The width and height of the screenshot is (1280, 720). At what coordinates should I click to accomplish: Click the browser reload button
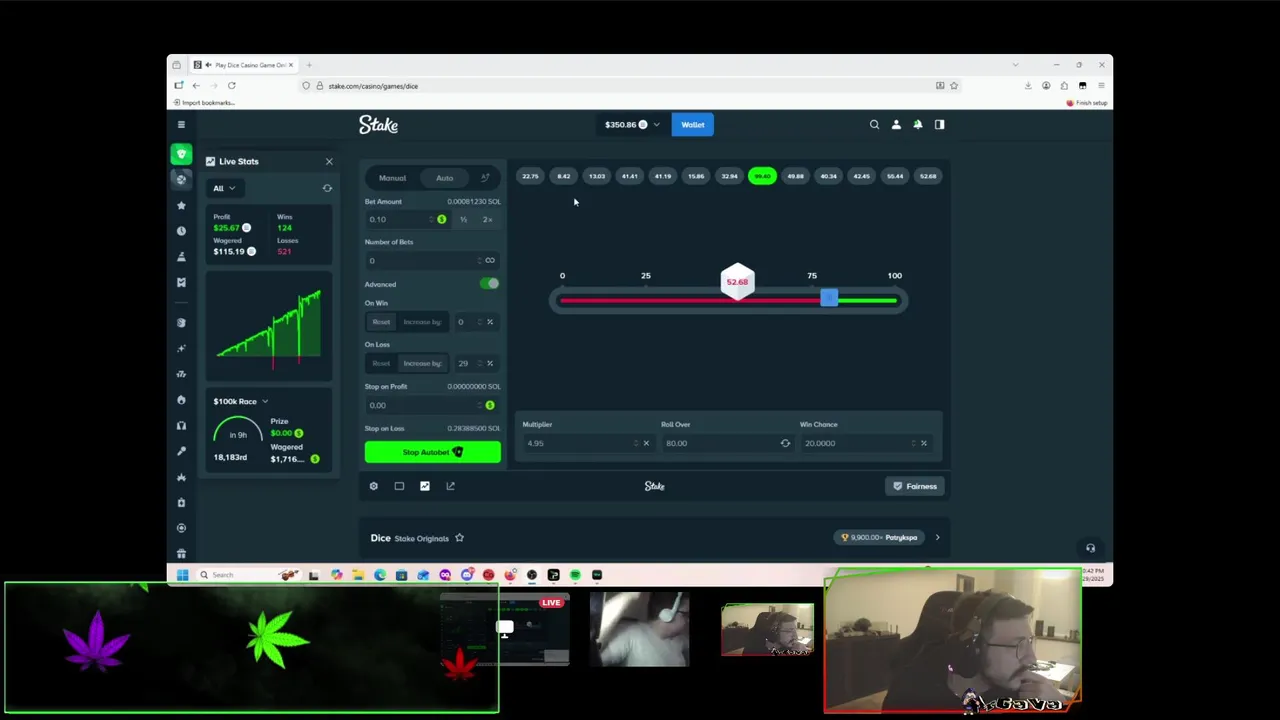231,86
